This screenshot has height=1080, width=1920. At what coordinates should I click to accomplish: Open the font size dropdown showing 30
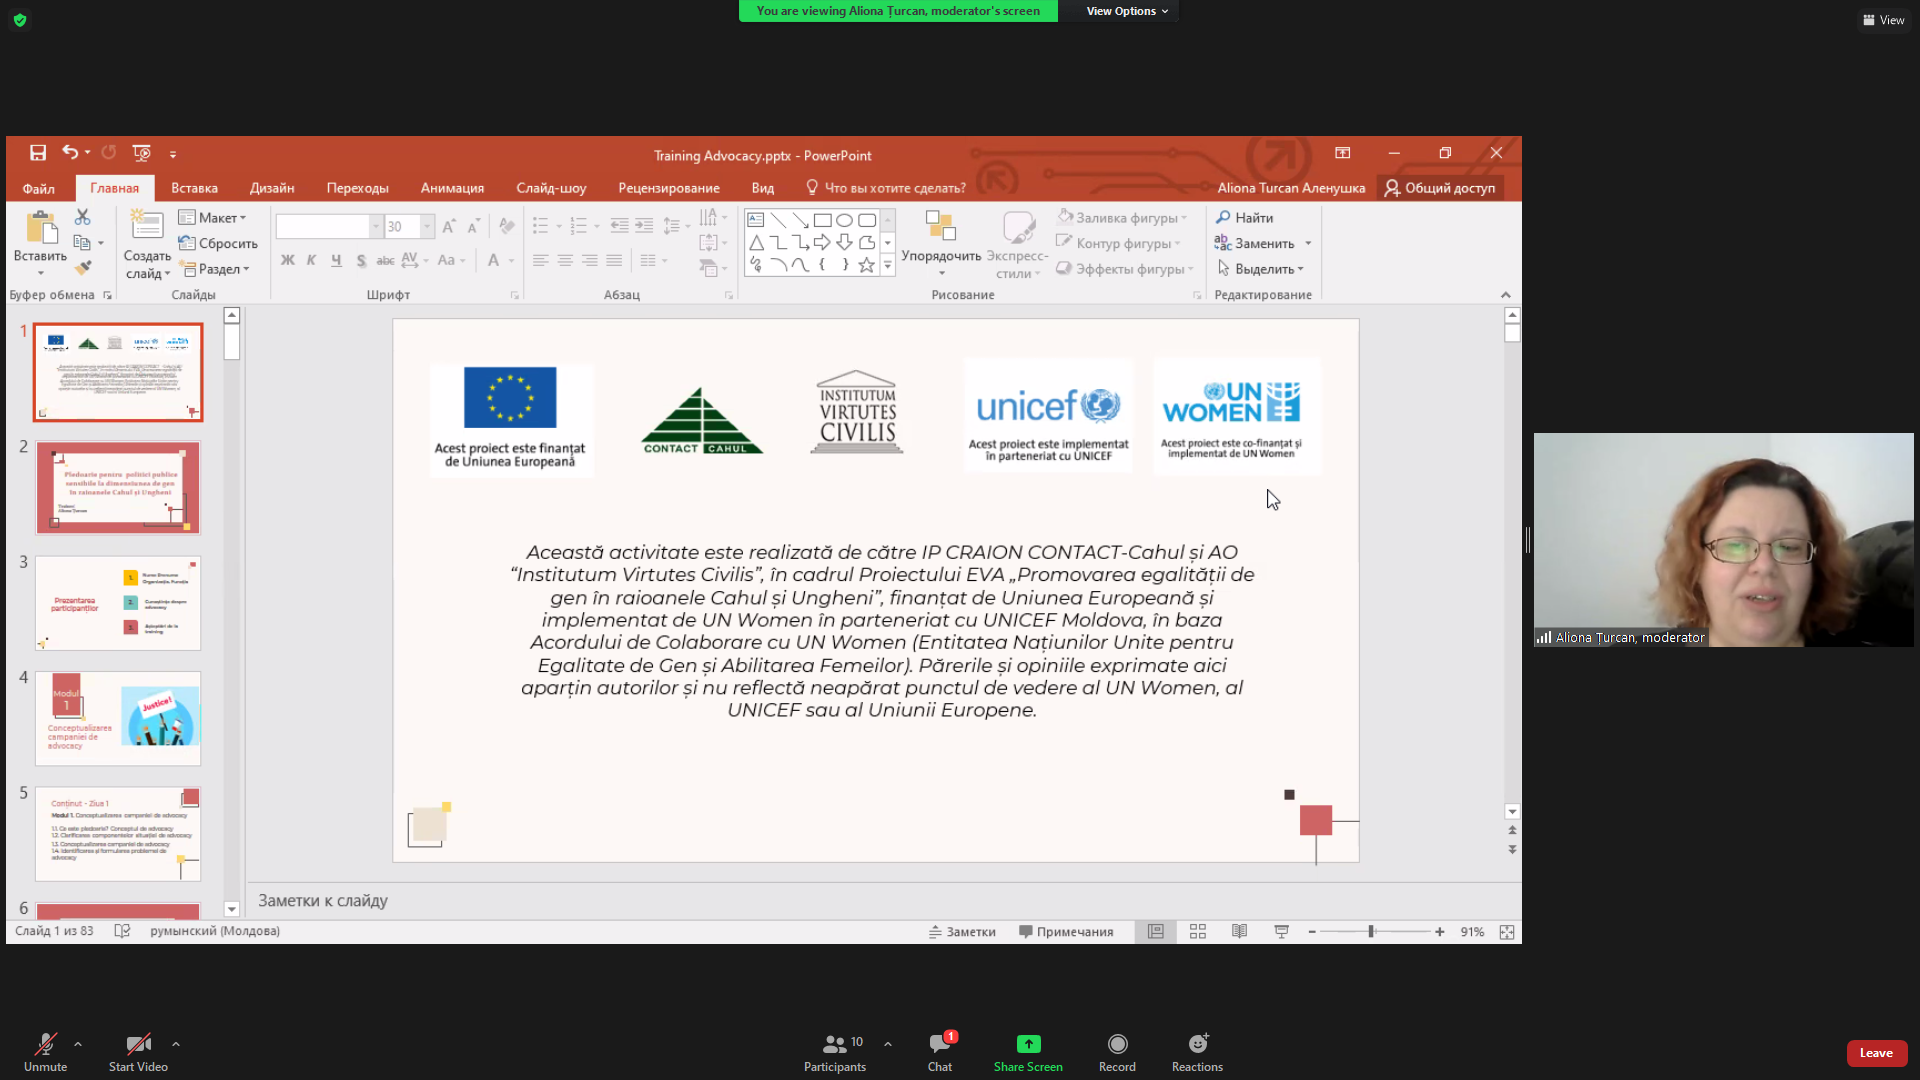pyautogui.click(x=427, y=227)
